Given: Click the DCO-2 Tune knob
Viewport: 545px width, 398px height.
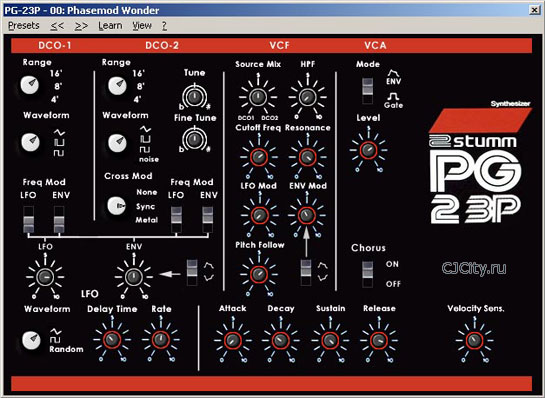Looking at the screenshot, I should (194, 96).
